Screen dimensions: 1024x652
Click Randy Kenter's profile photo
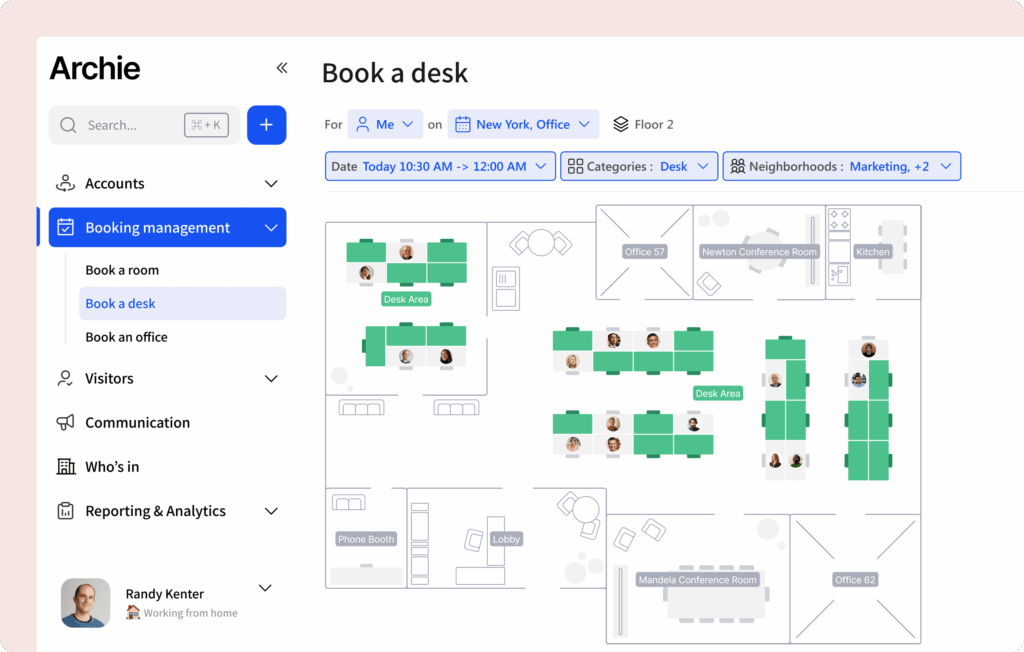(86, 603)
